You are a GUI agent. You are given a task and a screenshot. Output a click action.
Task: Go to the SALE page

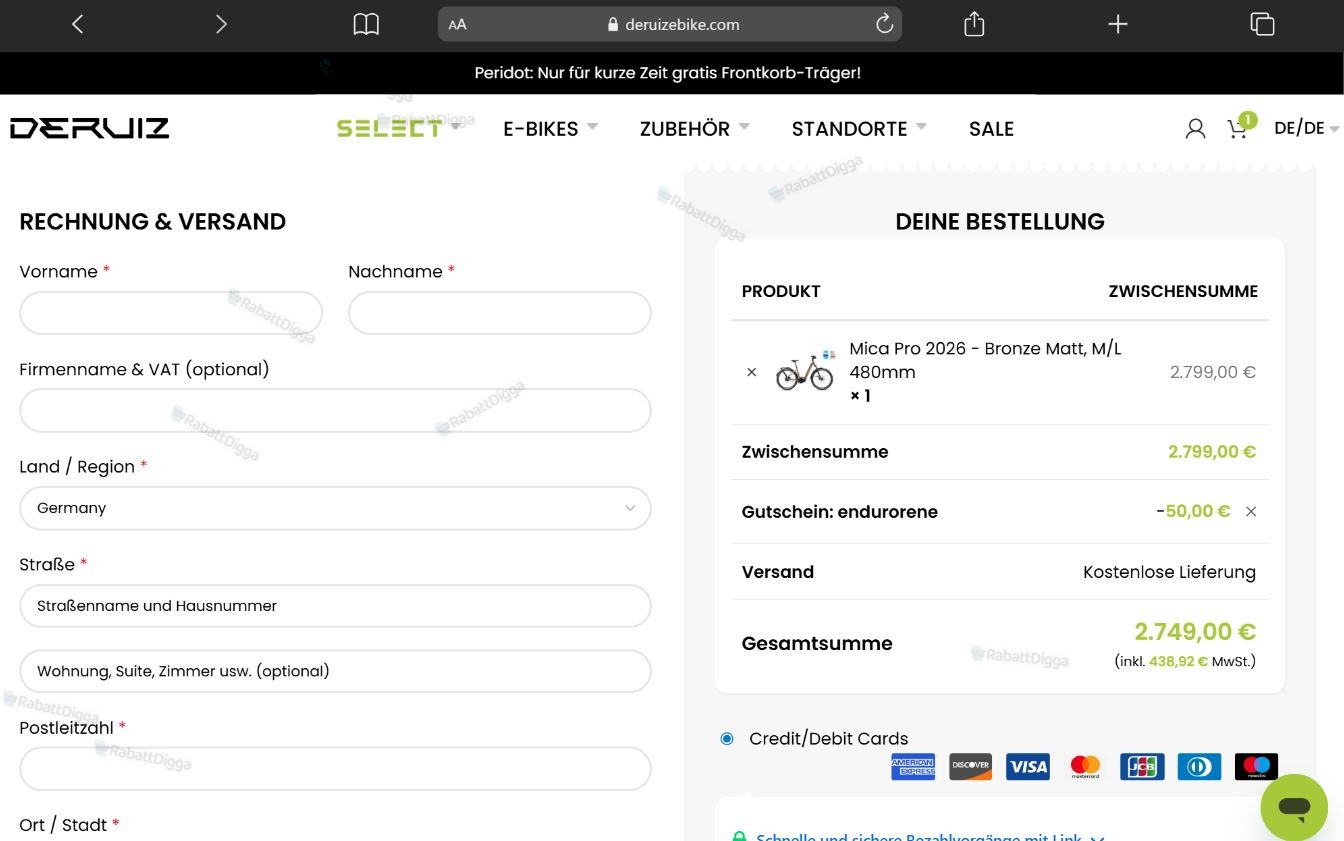pos(991,128)
